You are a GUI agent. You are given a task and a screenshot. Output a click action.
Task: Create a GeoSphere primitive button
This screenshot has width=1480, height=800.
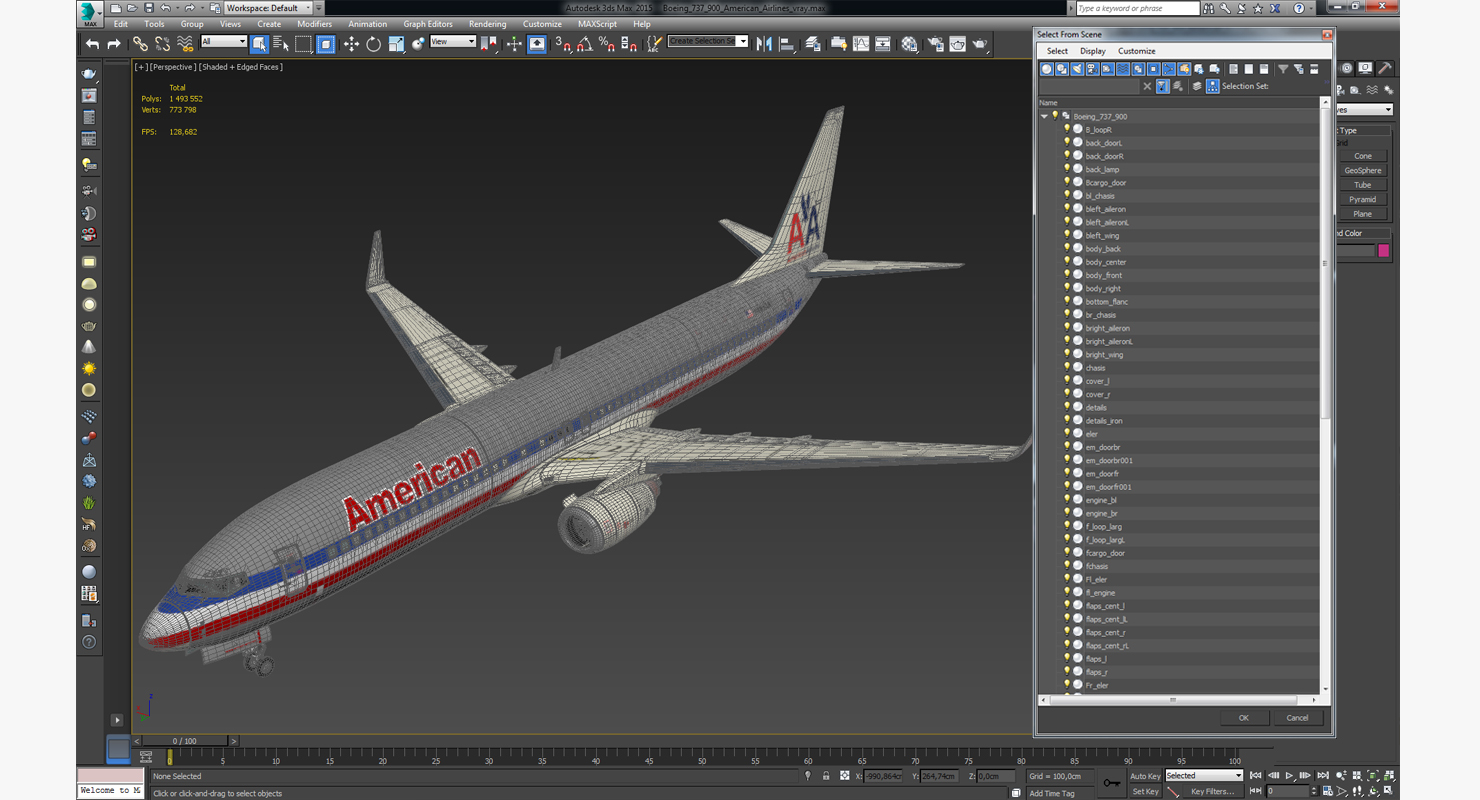(x=1363, y=171)
